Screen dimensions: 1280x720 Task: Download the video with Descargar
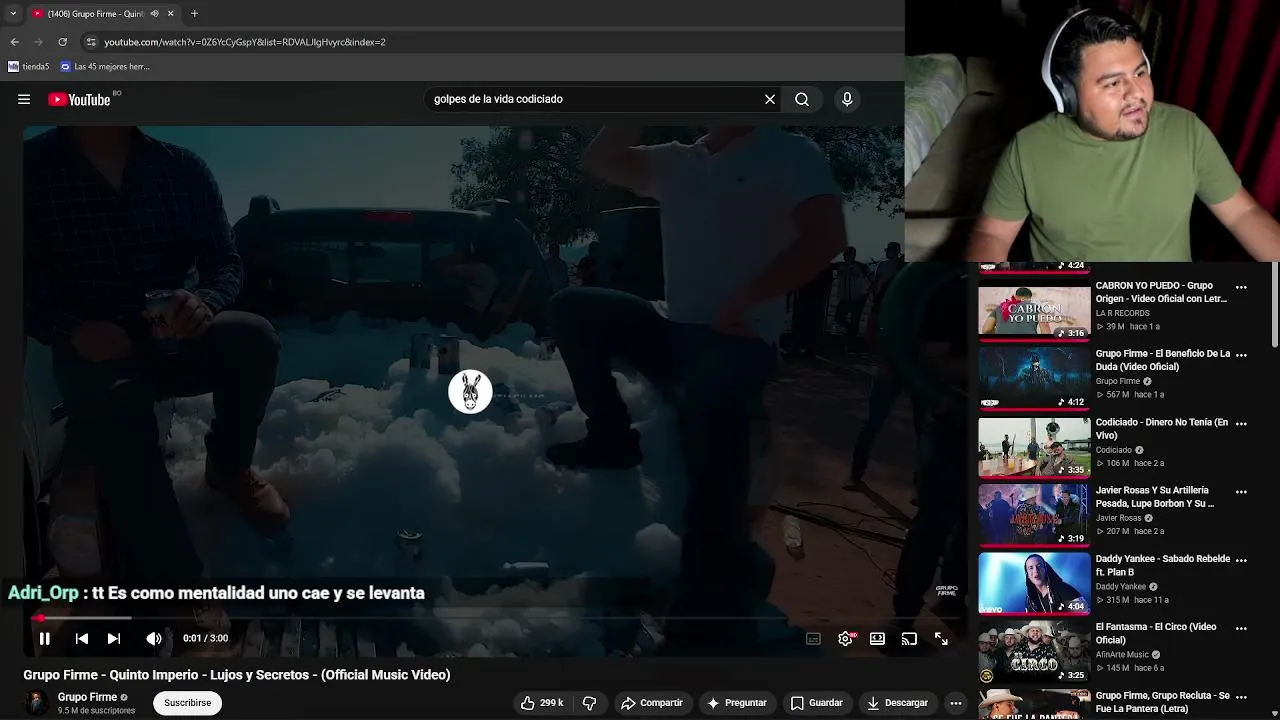point(897,703)
